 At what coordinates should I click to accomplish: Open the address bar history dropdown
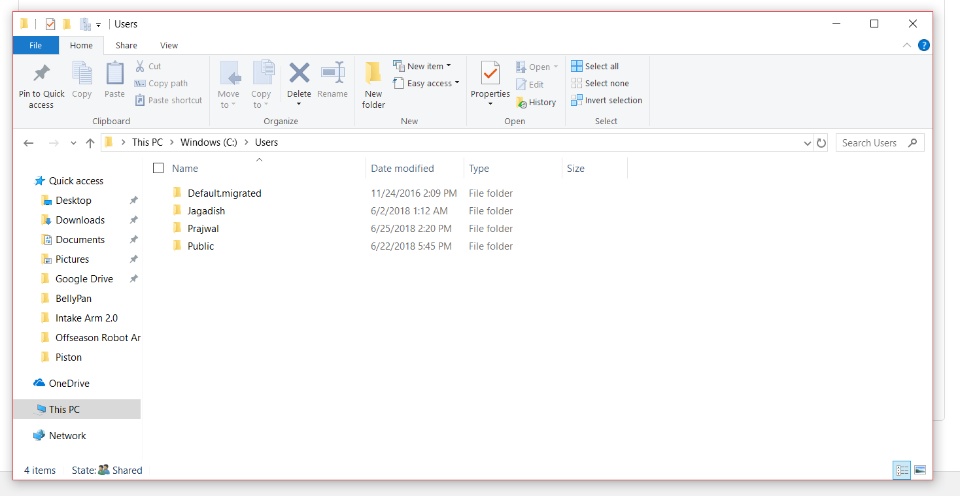coord(807,143)
